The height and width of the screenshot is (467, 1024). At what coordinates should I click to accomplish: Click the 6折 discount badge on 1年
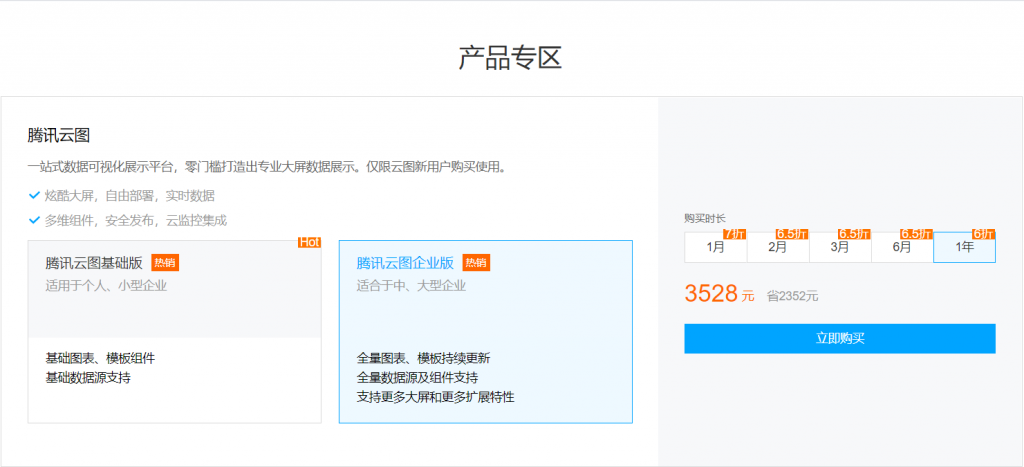984,234
